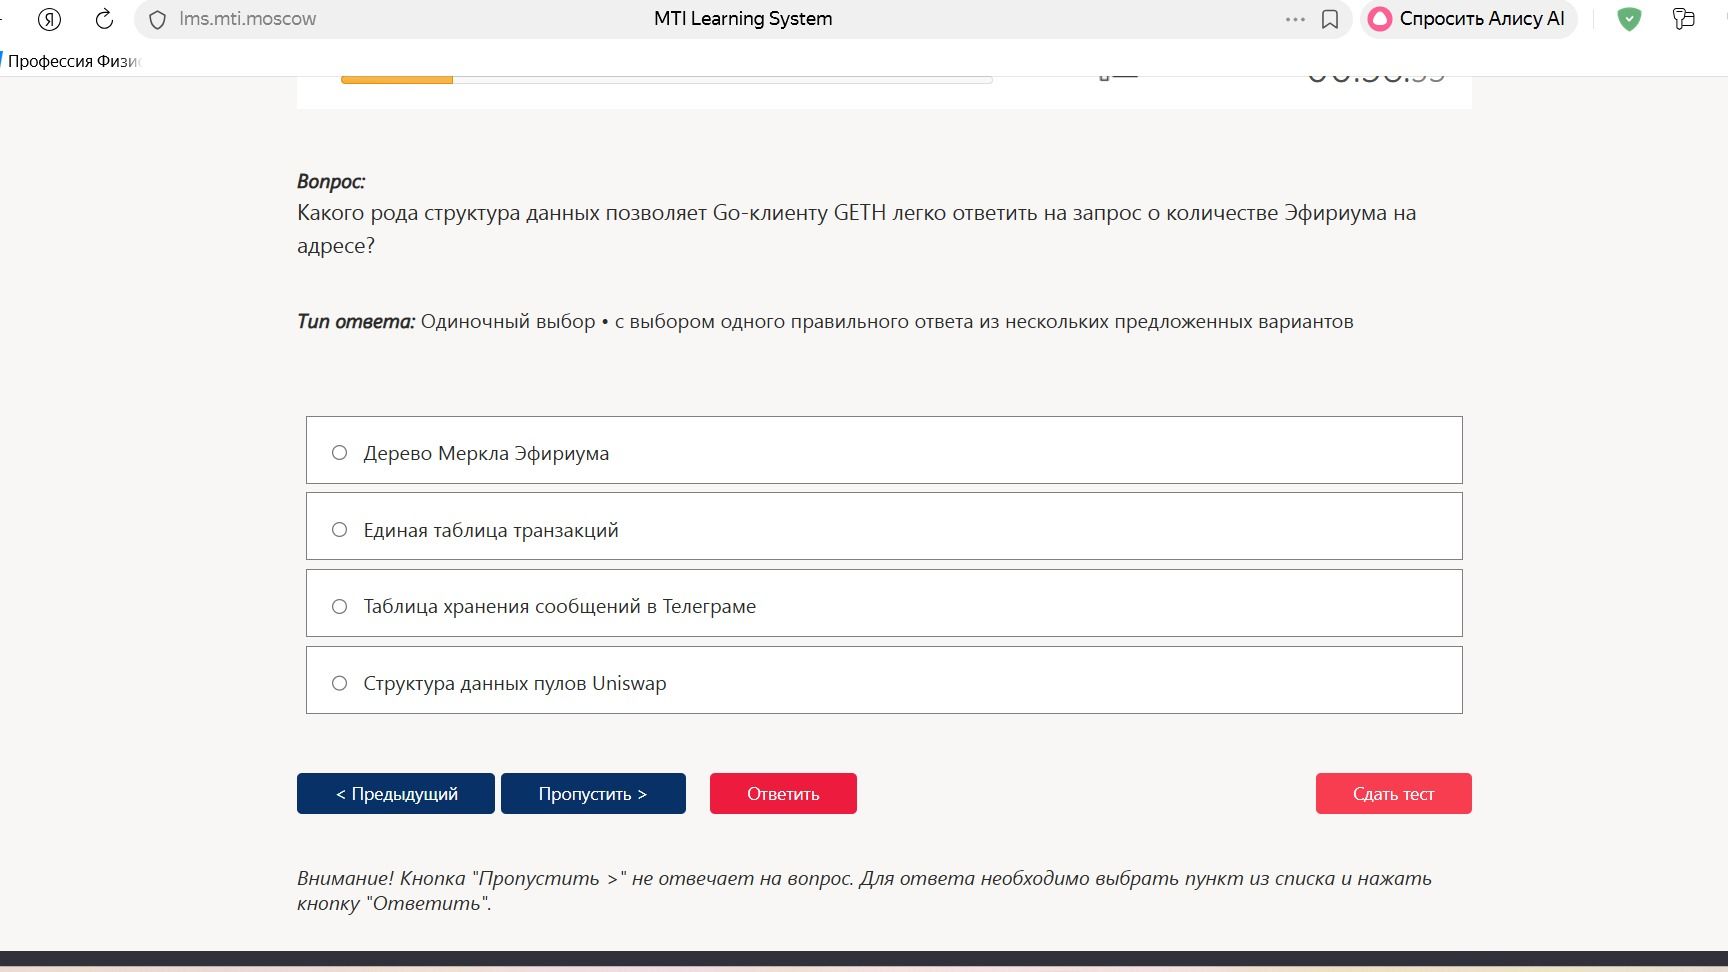Select answer "Единая таблица транзакций"

884,526
